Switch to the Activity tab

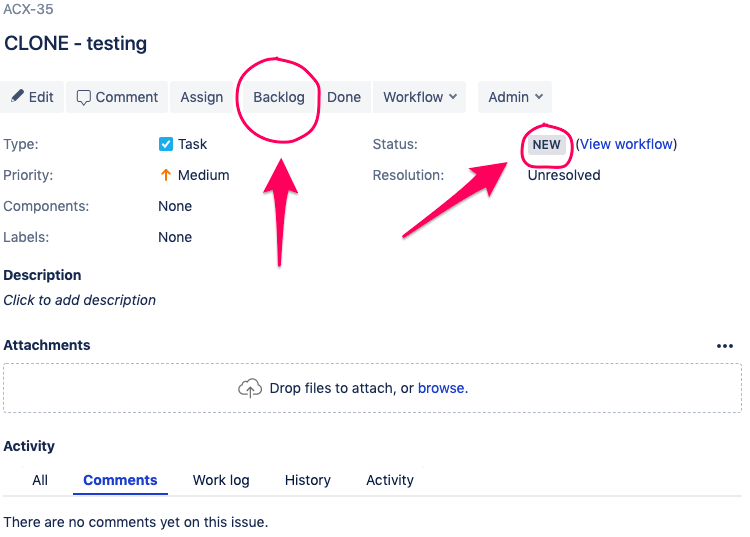[390, 480]
